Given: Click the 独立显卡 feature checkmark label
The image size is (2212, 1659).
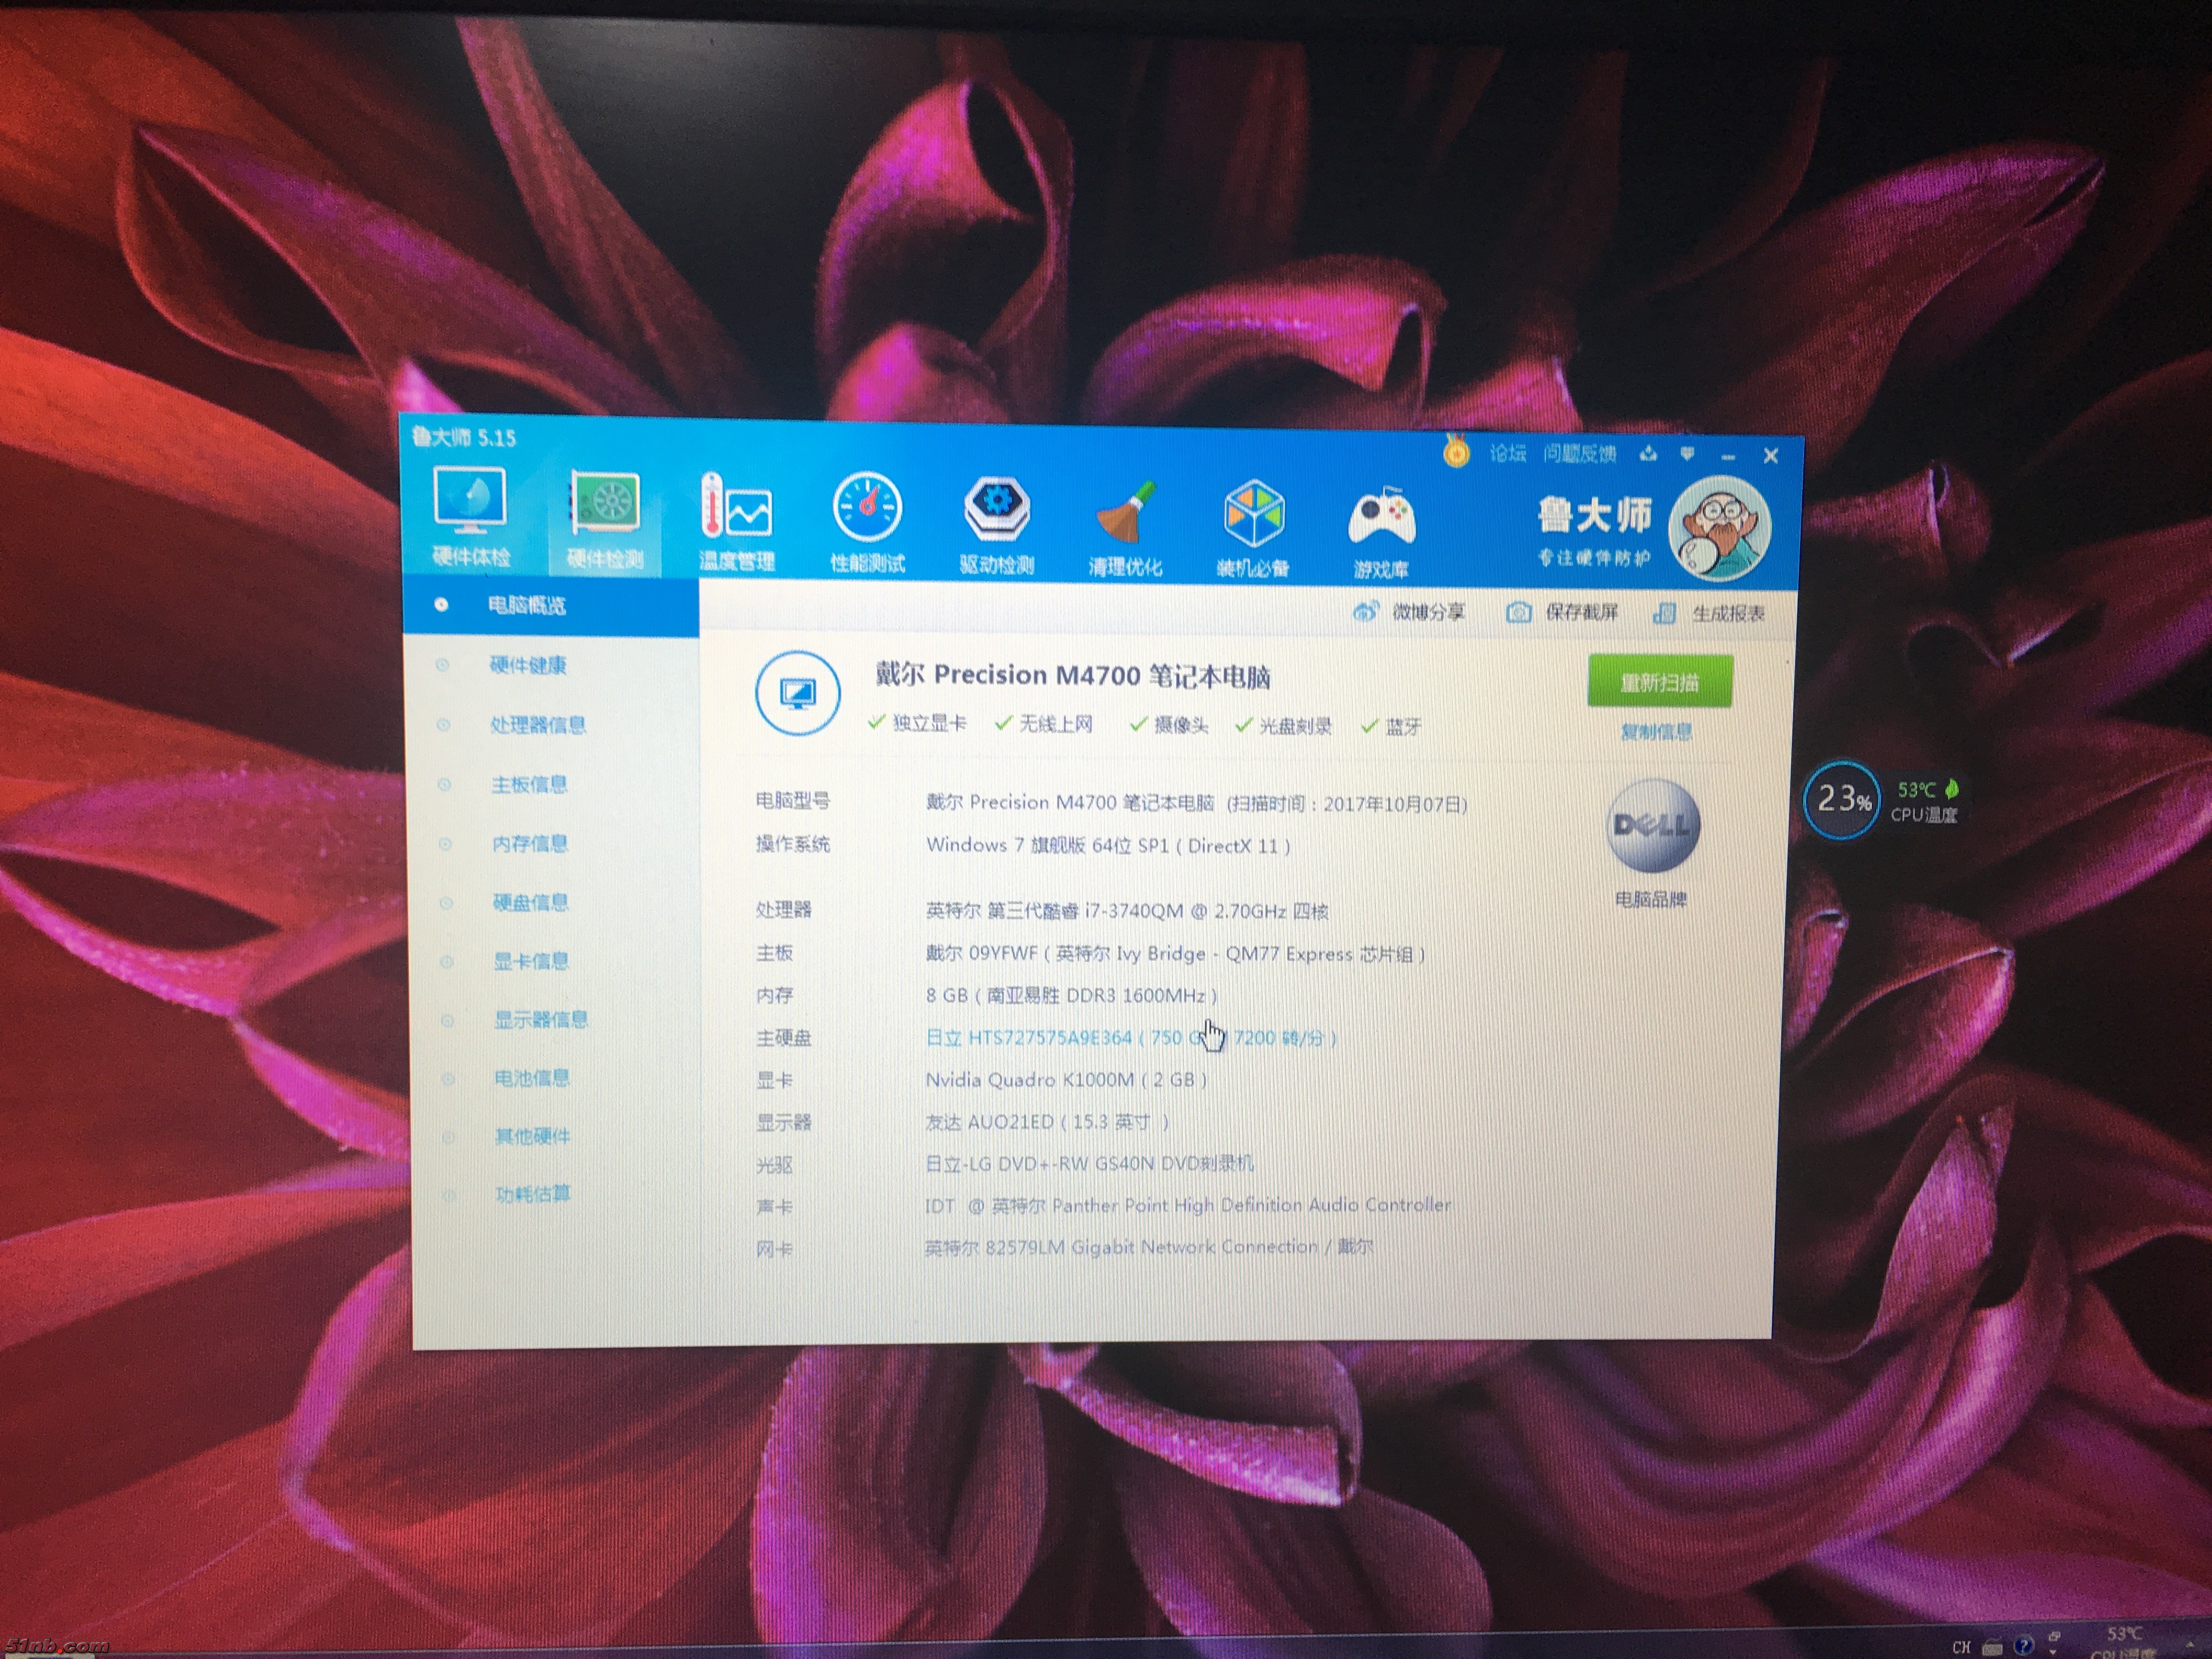Looking at the screenshot, I should (918, 723).
